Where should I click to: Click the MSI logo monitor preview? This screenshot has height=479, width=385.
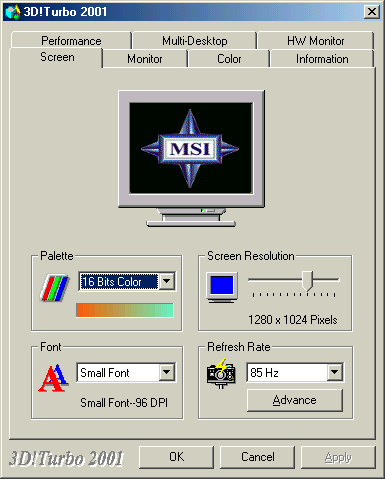(191, 159)
